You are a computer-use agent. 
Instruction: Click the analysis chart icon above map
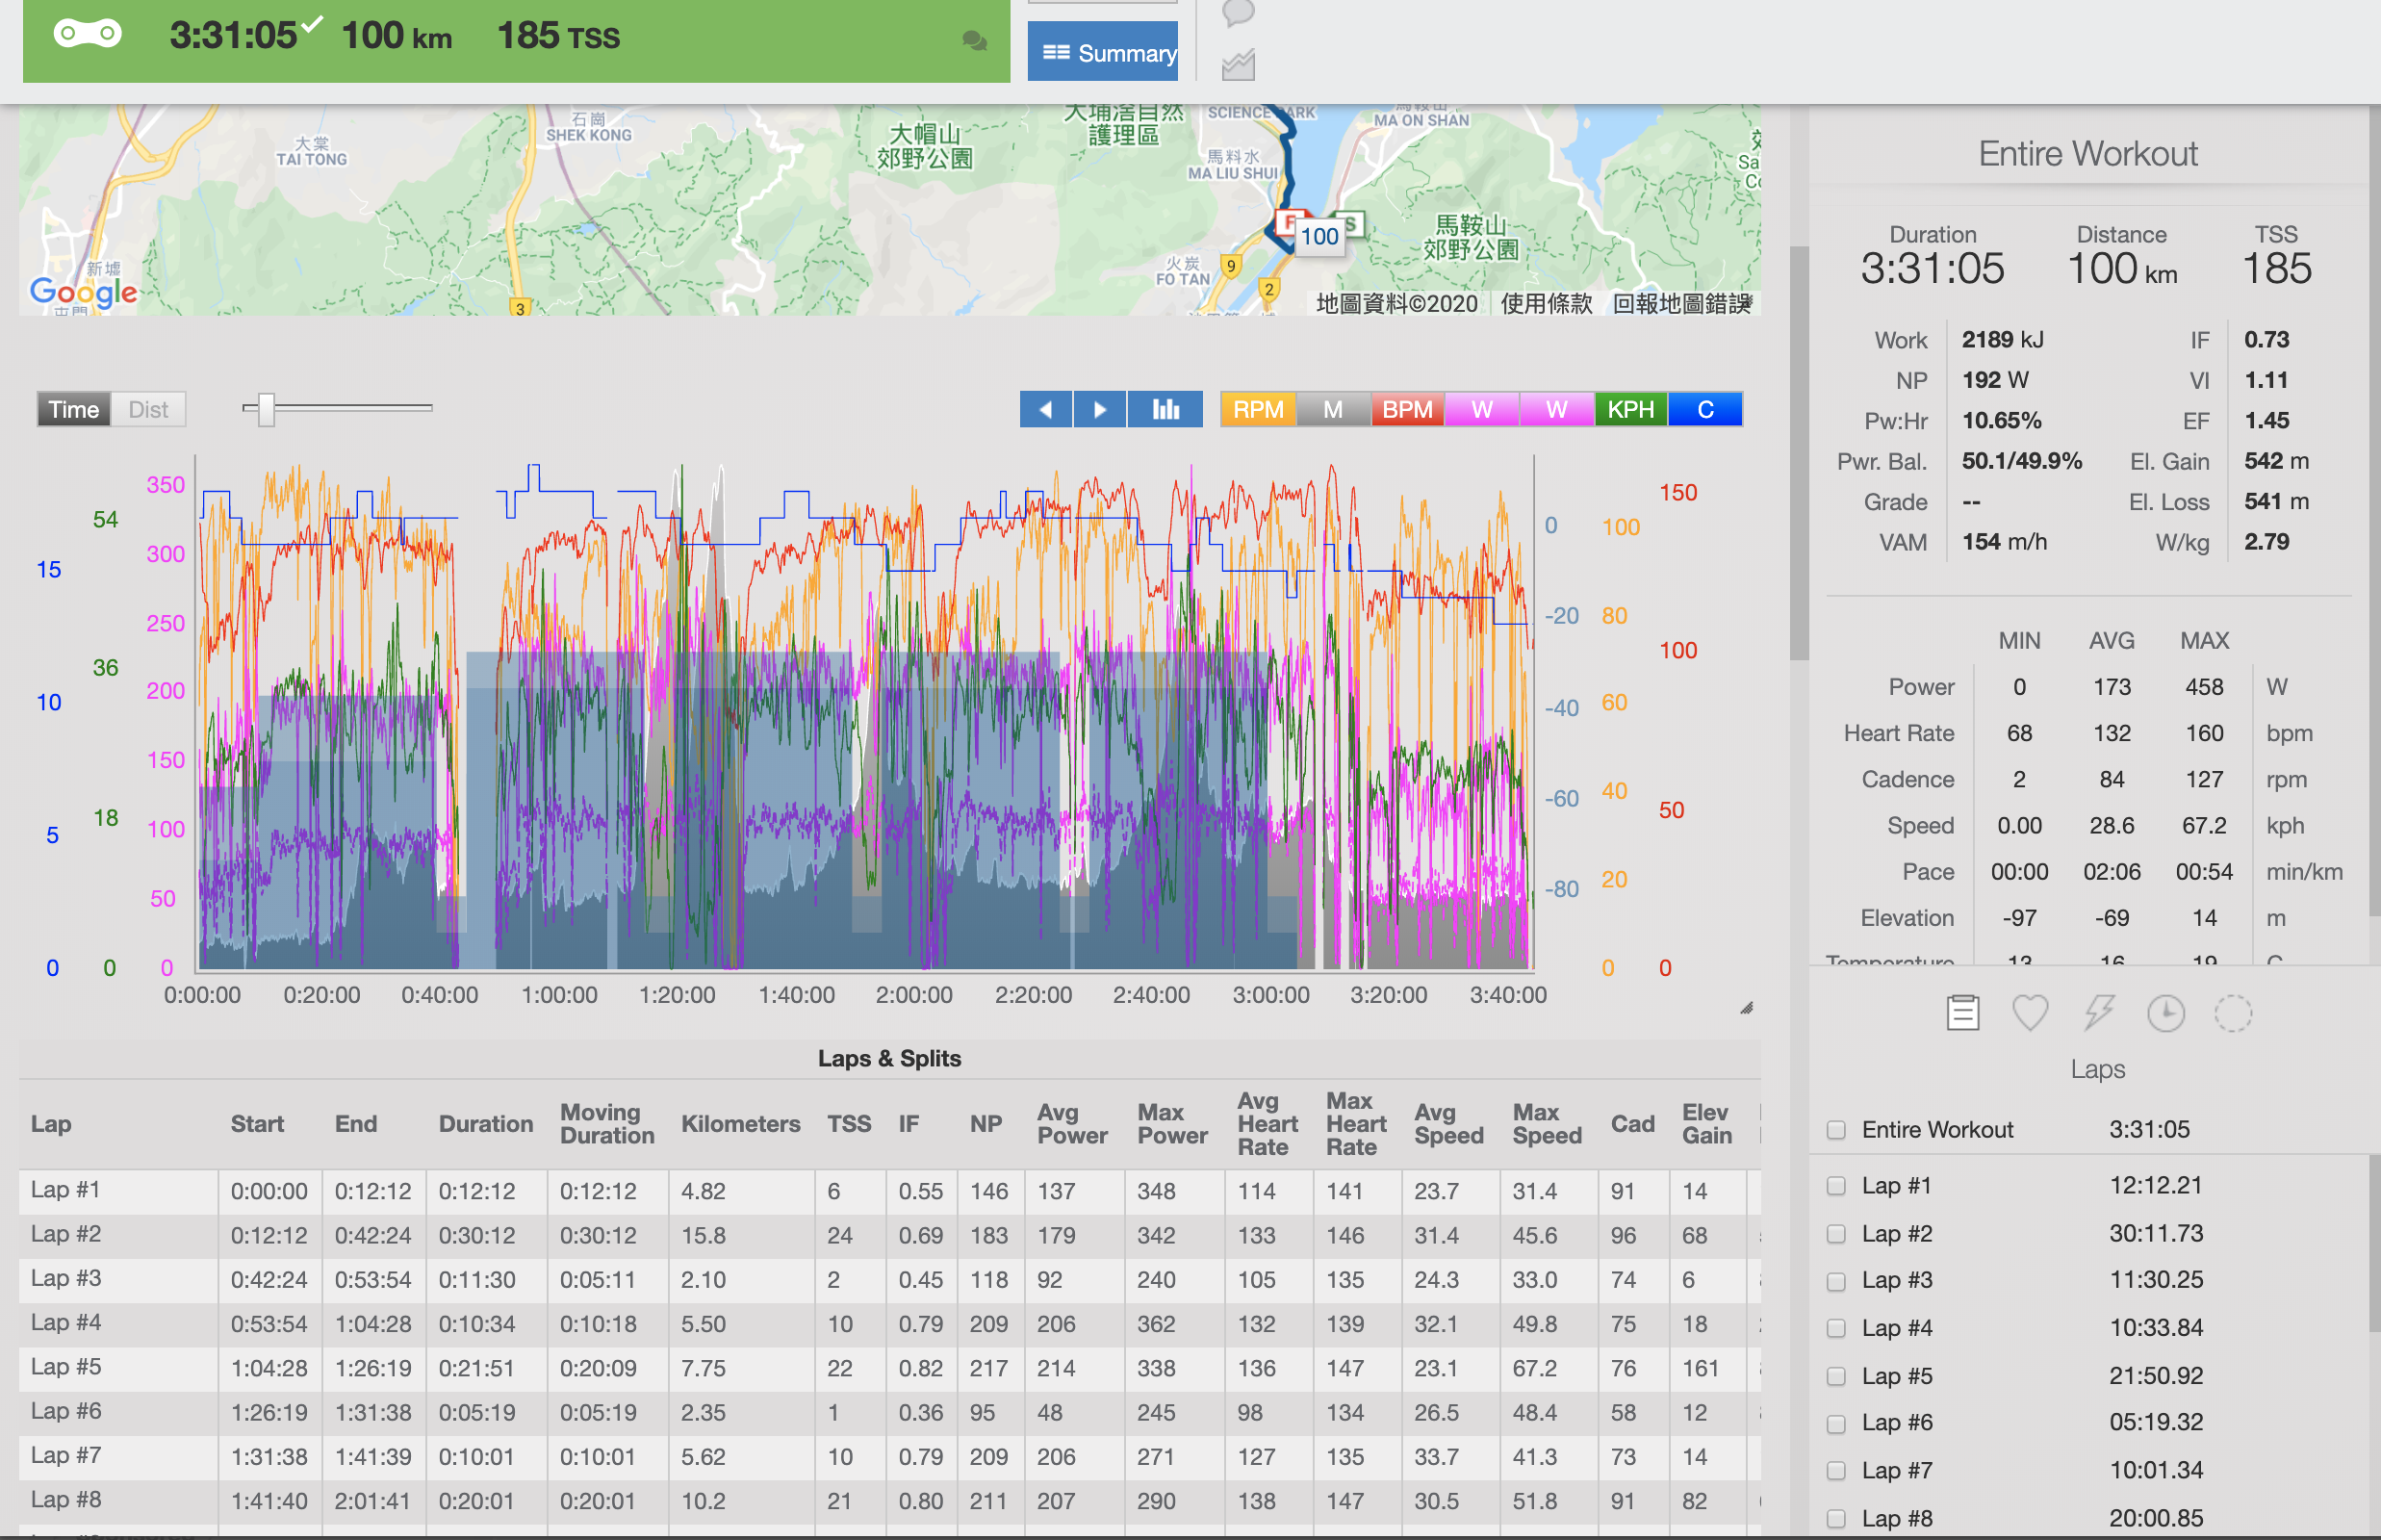pos(1238,66)
